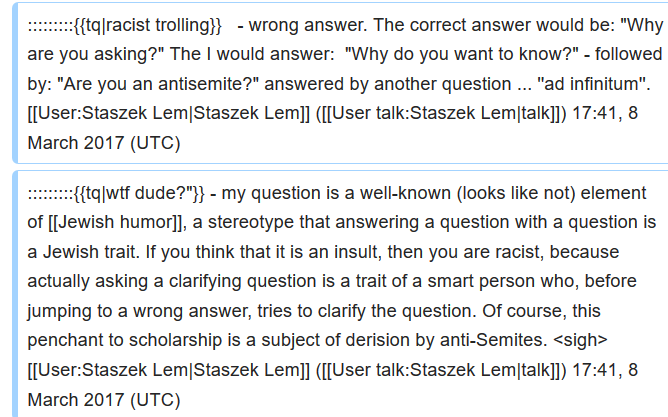This screenshot has height=417, width=668.
Task: Click the {{tq|wtf dude?"}} template text
Action: pyautogui.click(x=139, y=193)
